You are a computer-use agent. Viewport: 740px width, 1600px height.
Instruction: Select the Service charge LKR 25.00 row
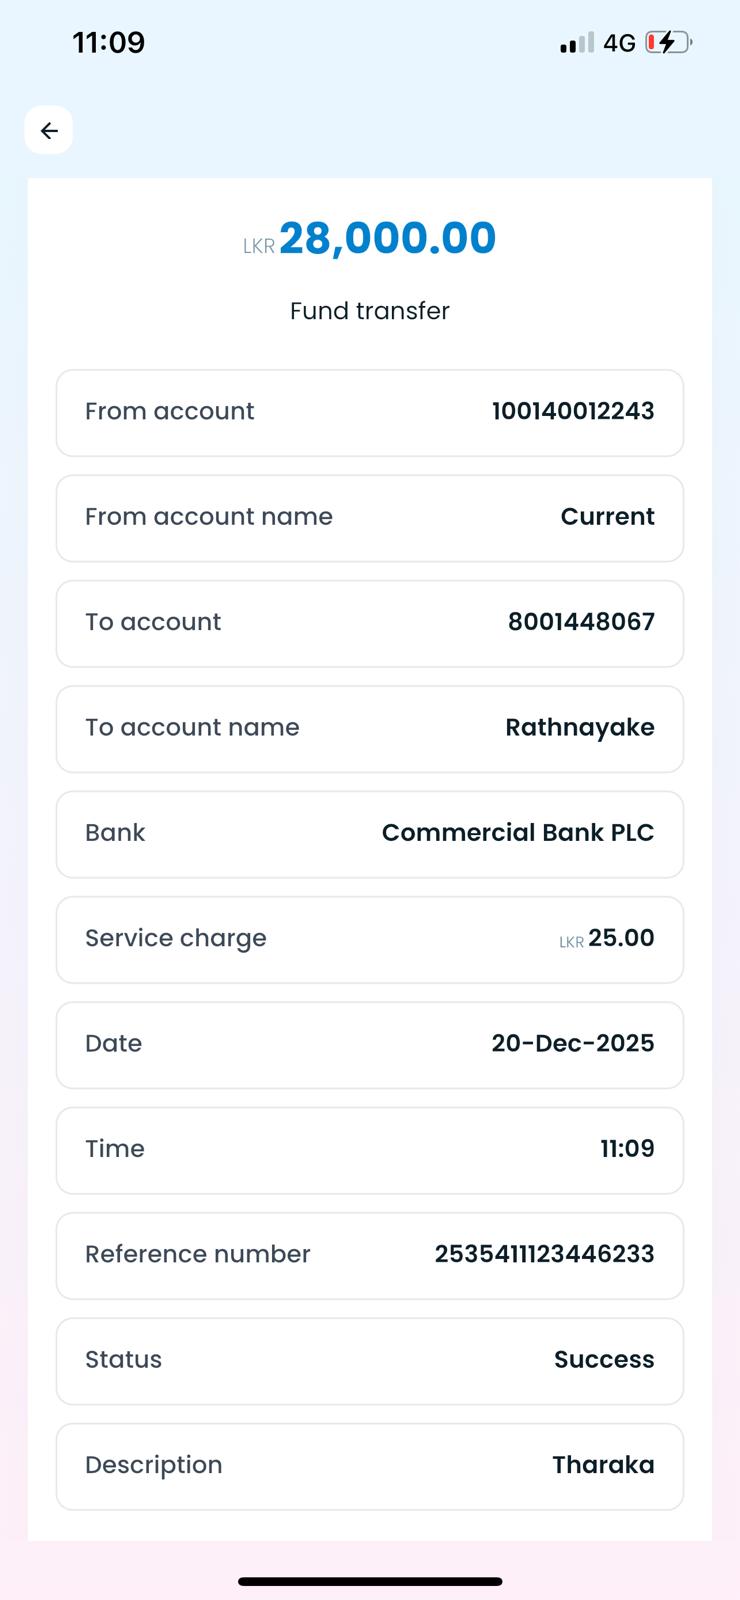370,939
